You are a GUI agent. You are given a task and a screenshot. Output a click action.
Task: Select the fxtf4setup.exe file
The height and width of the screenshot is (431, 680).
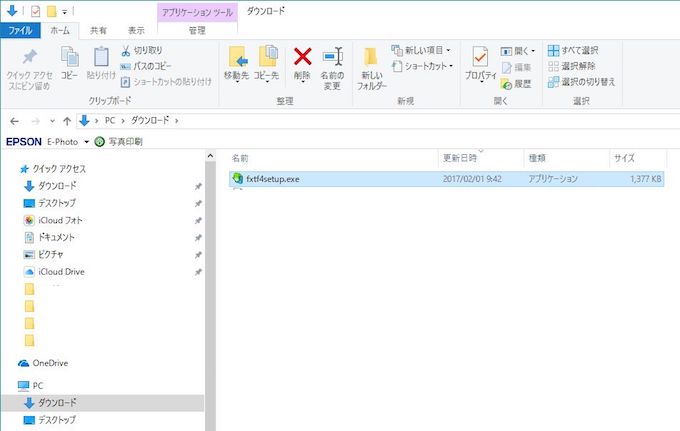(273, 179)
